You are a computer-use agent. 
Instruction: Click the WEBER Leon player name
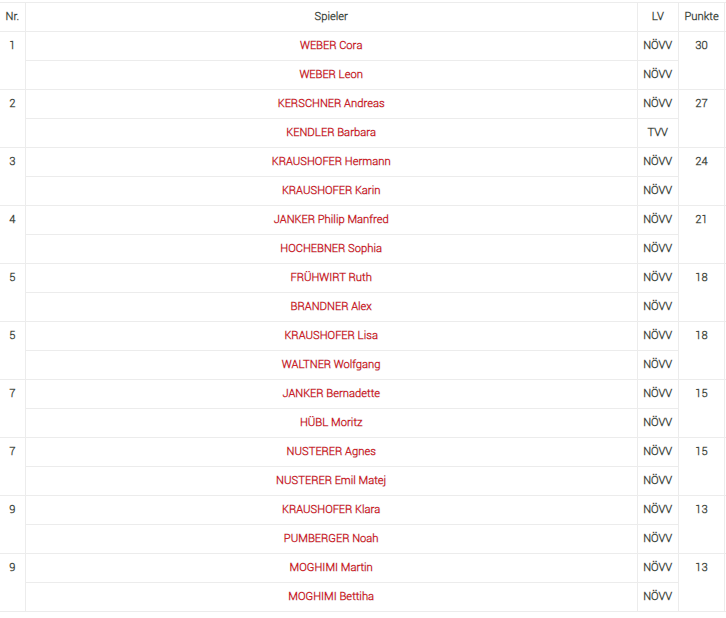331,74
